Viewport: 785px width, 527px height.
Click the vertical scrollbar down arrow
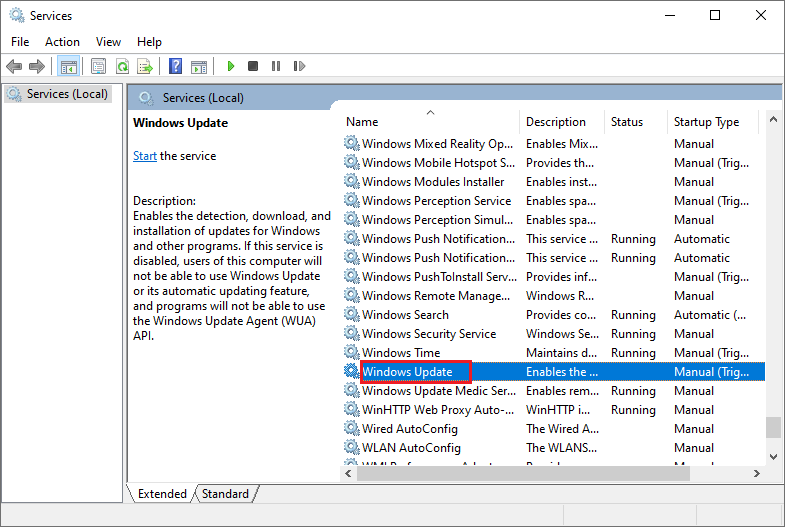pyautogui.click(x=773, y=456)
